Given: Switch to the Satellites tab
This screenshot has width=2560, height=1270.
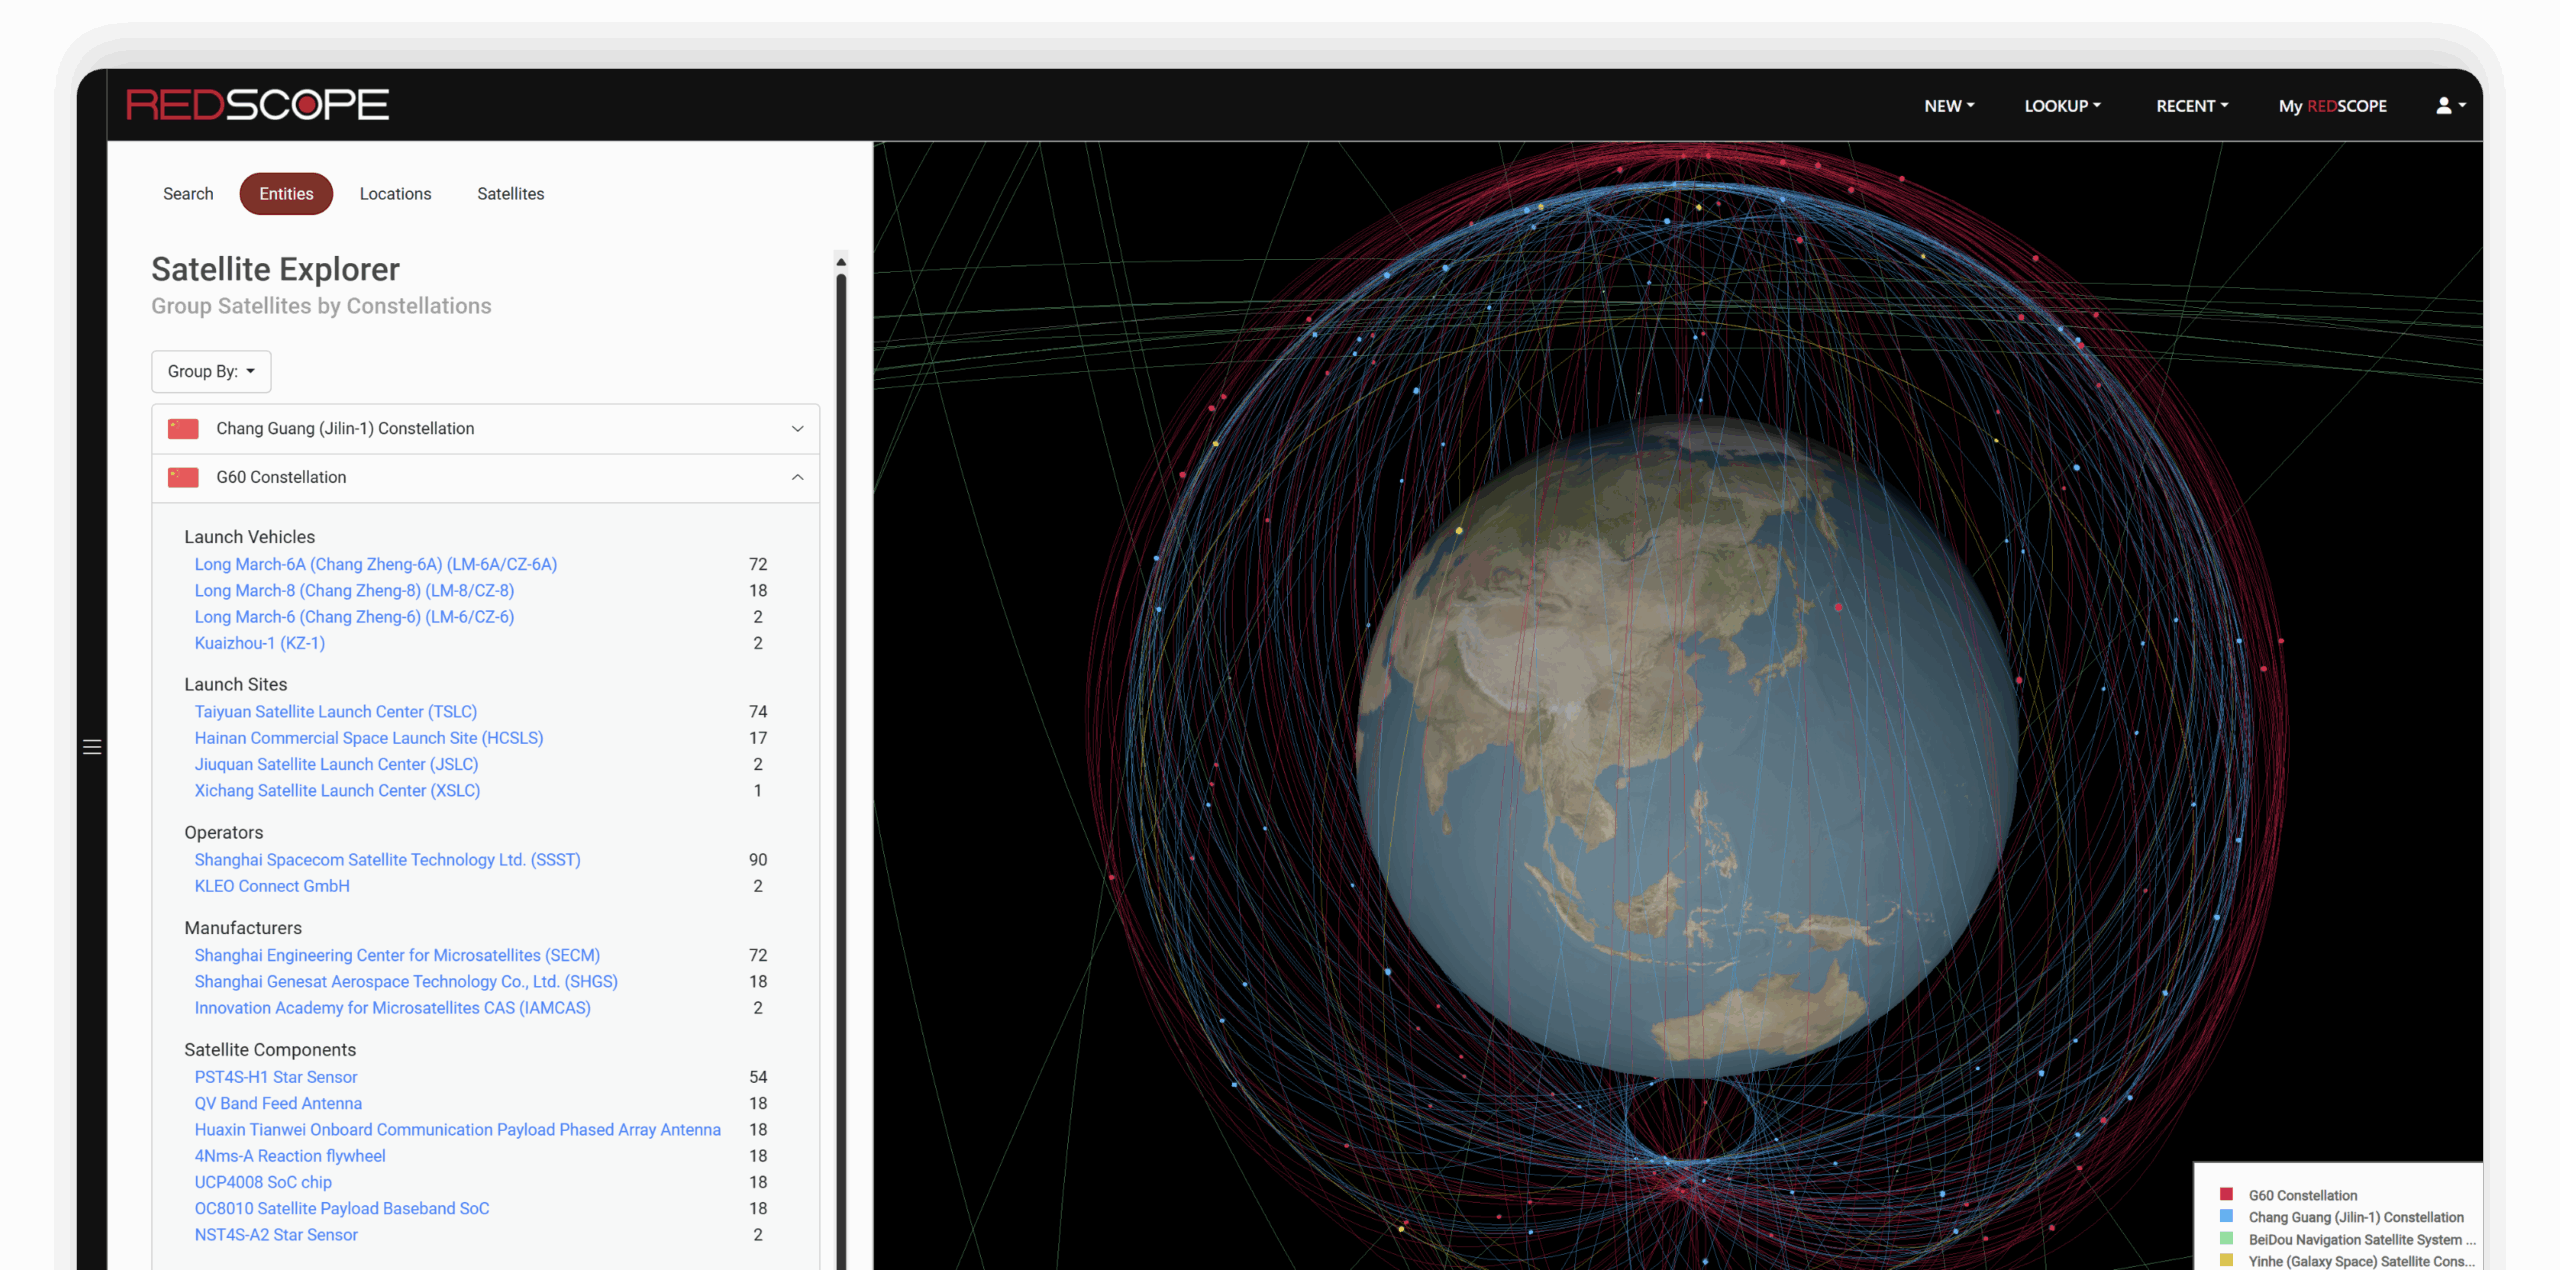Looking at the screenshot, I should (510, 194).
